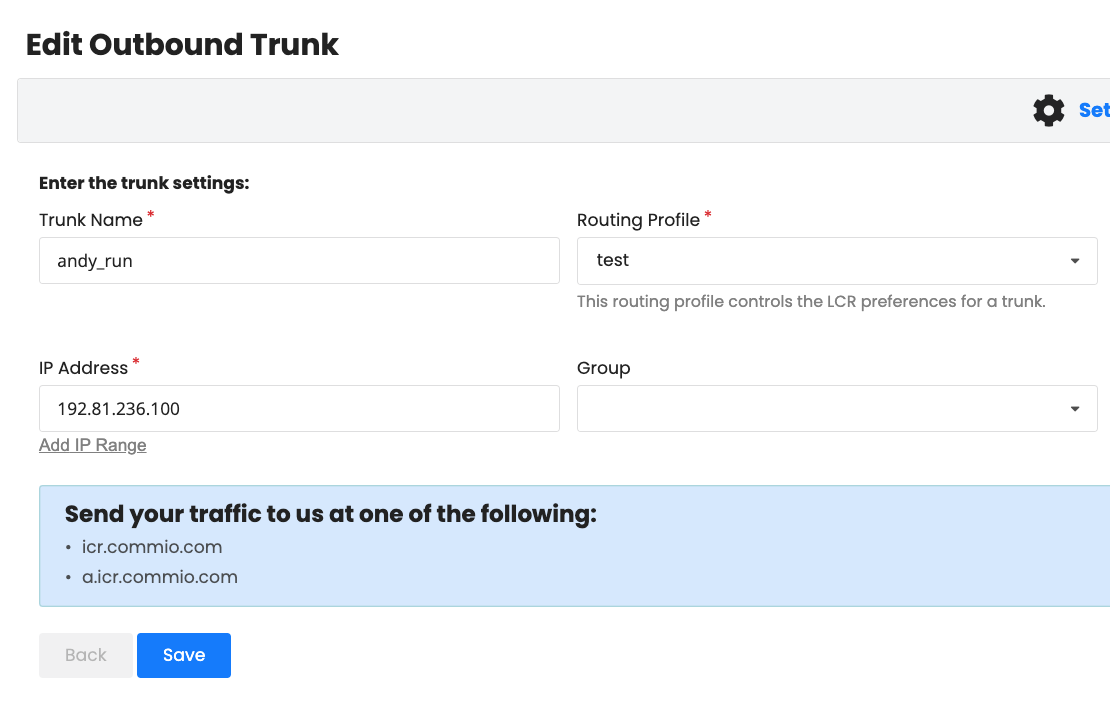
Task: Select the a.icr.commio.com address text
Action: coord(160,577)
